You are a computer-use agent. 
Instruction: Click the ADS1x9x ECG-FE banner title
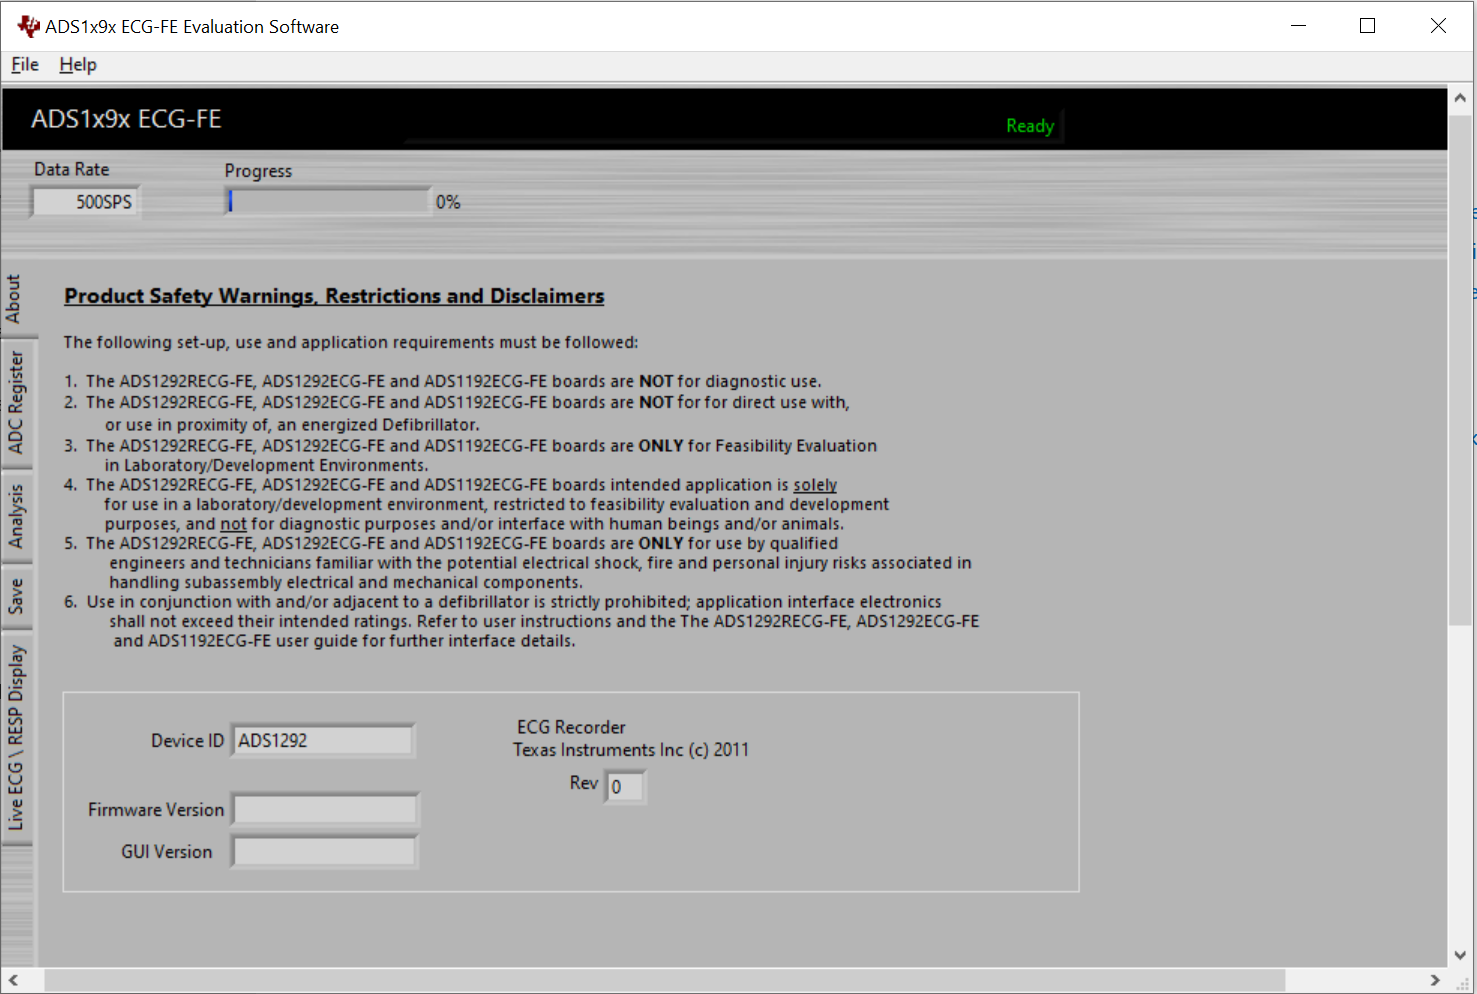coord(126,119)
